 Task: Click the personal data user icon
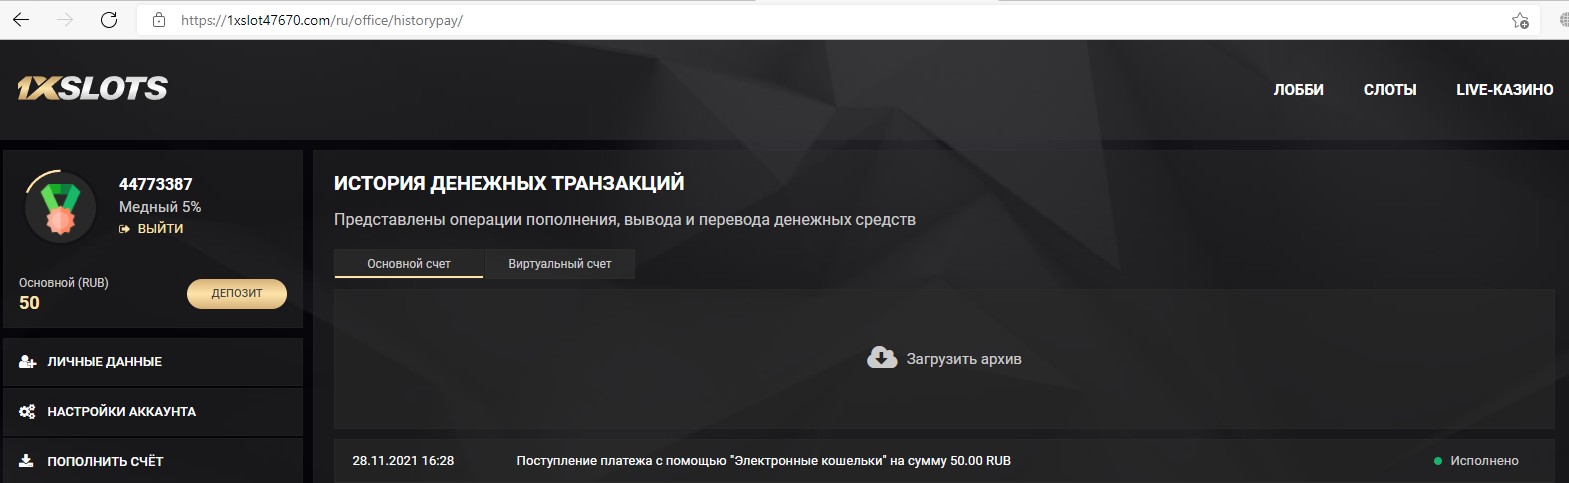(27, 362)
